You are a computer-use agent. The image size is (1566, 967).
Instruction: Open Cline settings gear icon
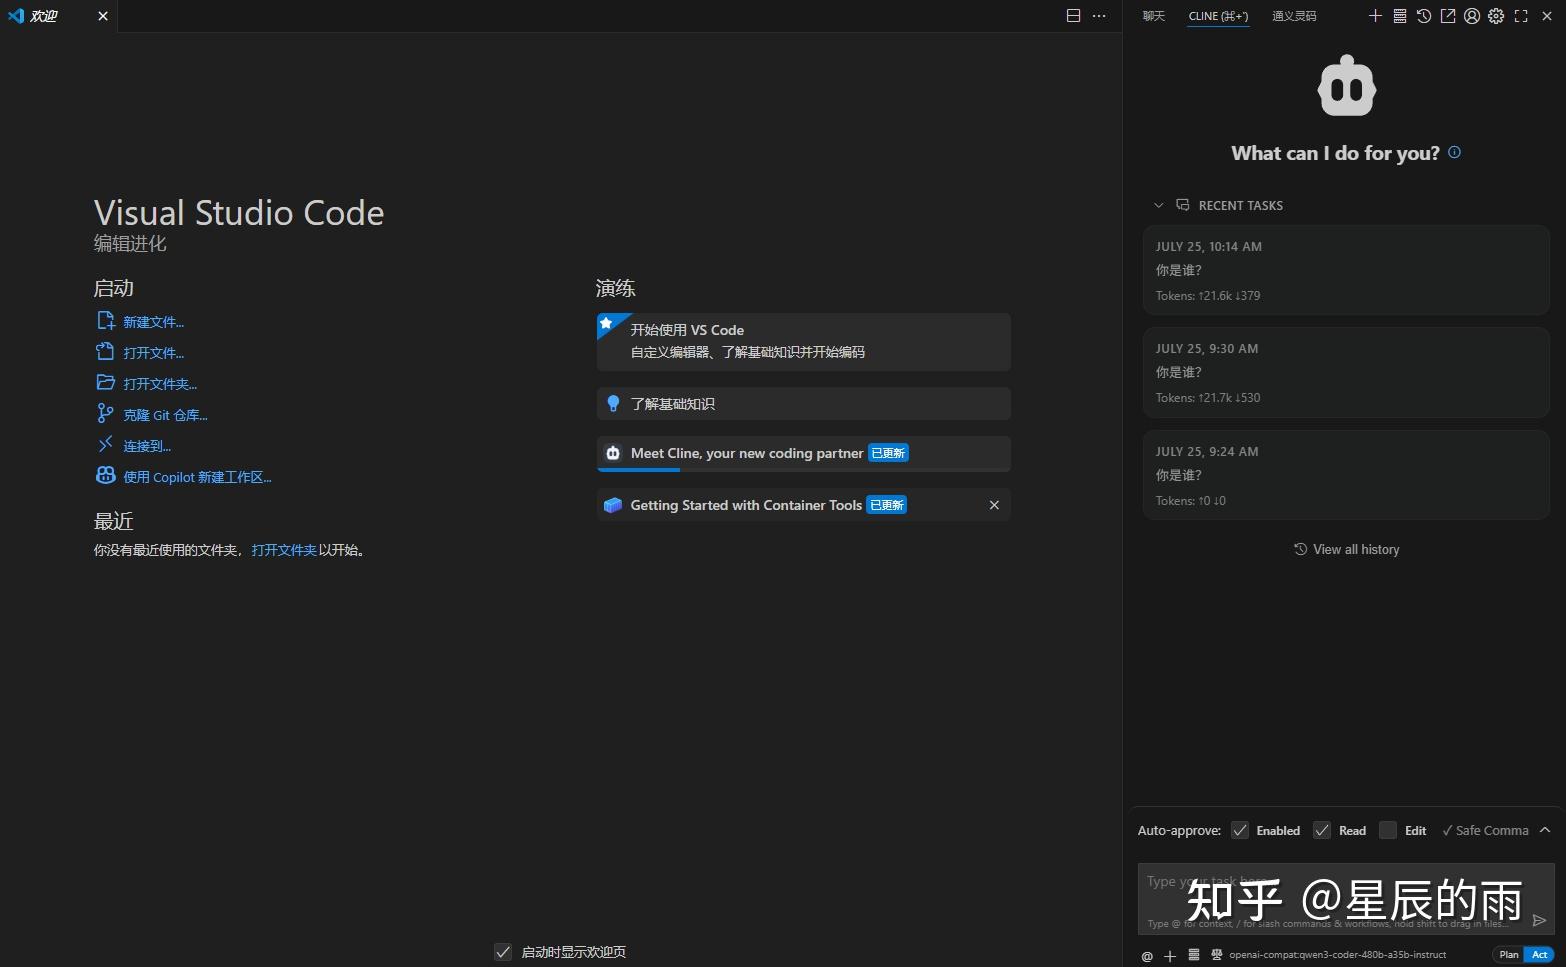point(1496,16)
